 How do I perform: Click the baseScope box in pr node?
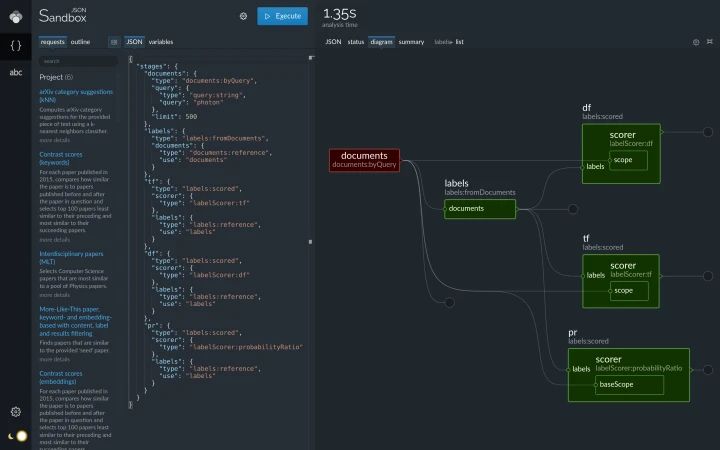point(630,385)
